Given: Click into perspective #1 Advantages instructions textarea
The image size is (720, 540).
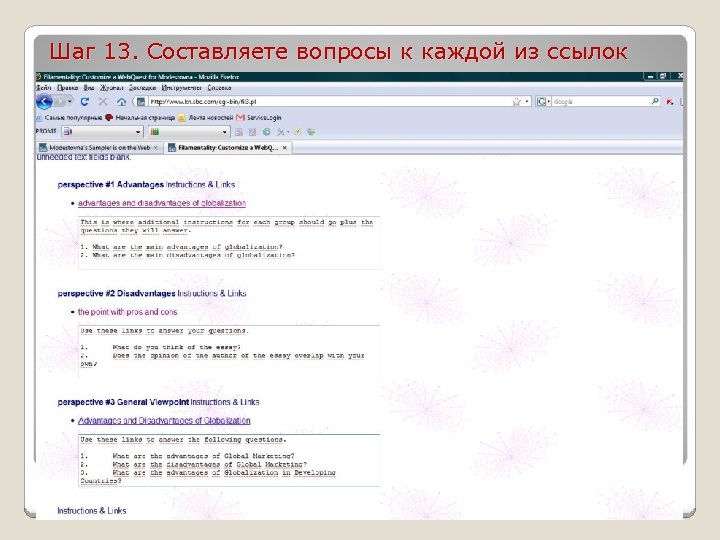Looking at the screenshot, I should pyautogui.click(x=229, y=242).
